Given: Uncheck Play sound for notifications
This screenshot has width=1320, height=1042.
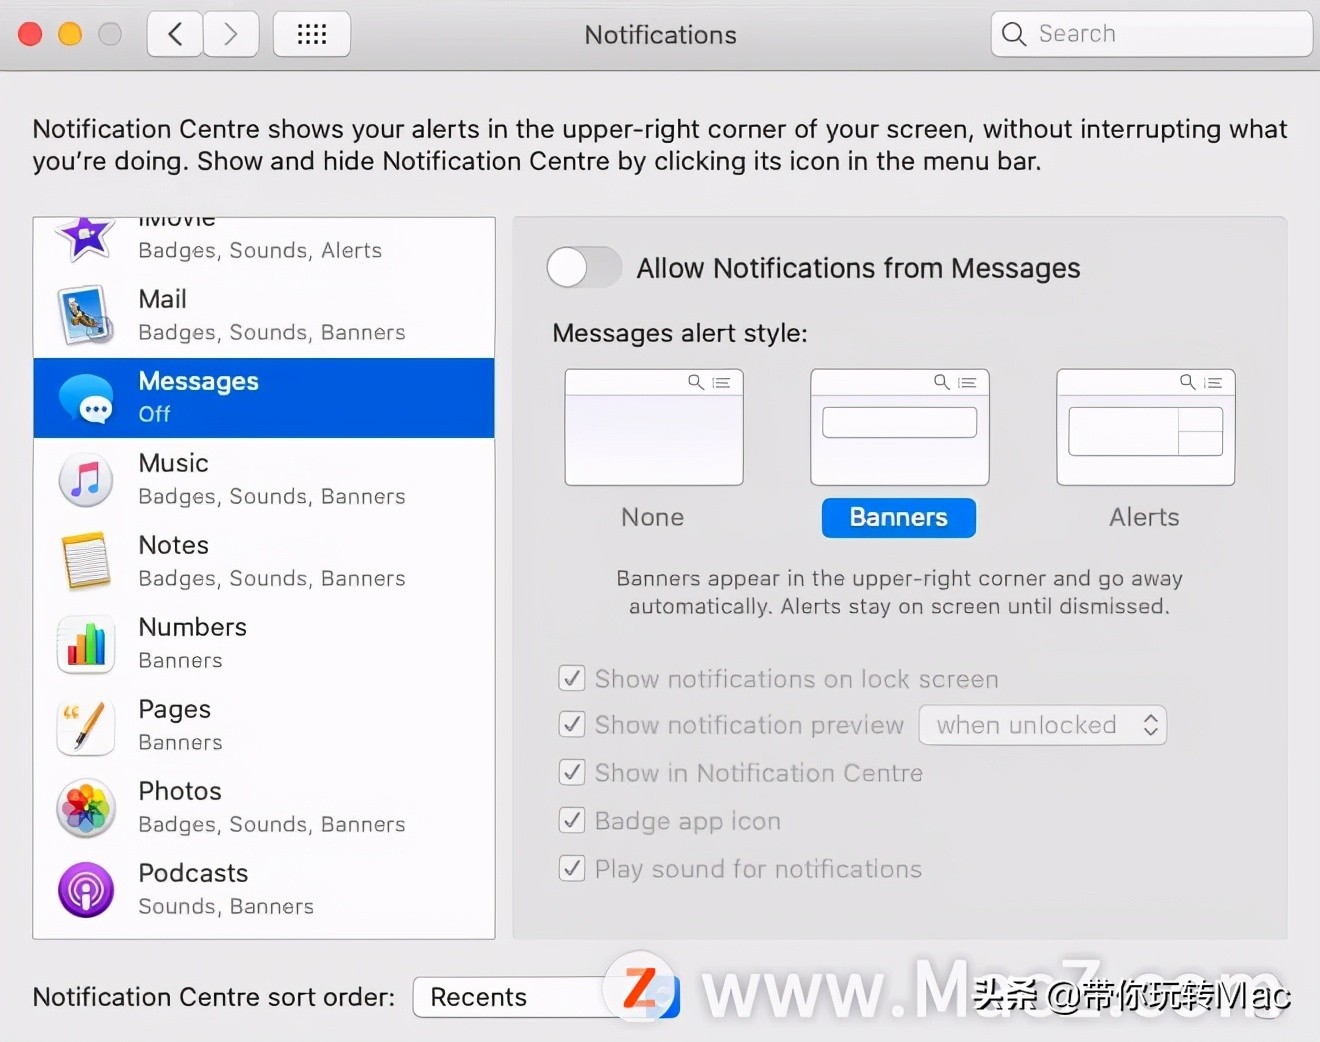Looking at the screenshot, I should click(571, 868).
